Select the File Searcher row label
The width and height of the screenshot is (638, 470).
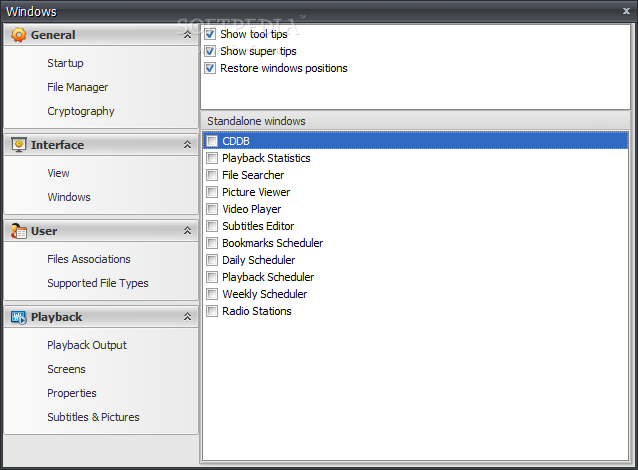(x=253, y=175)
